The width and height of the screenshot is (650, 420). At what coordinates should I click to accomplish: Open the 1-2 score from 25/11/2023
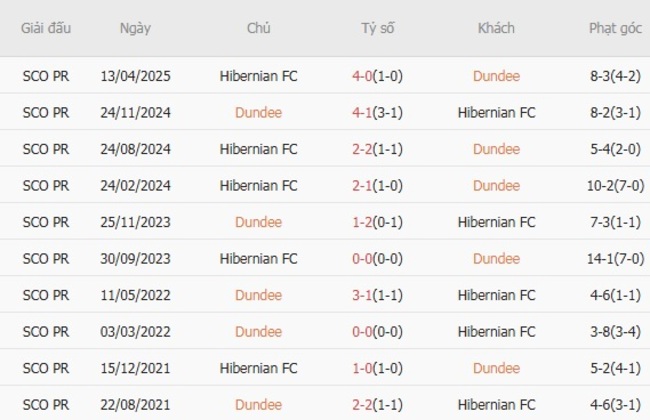378,222
